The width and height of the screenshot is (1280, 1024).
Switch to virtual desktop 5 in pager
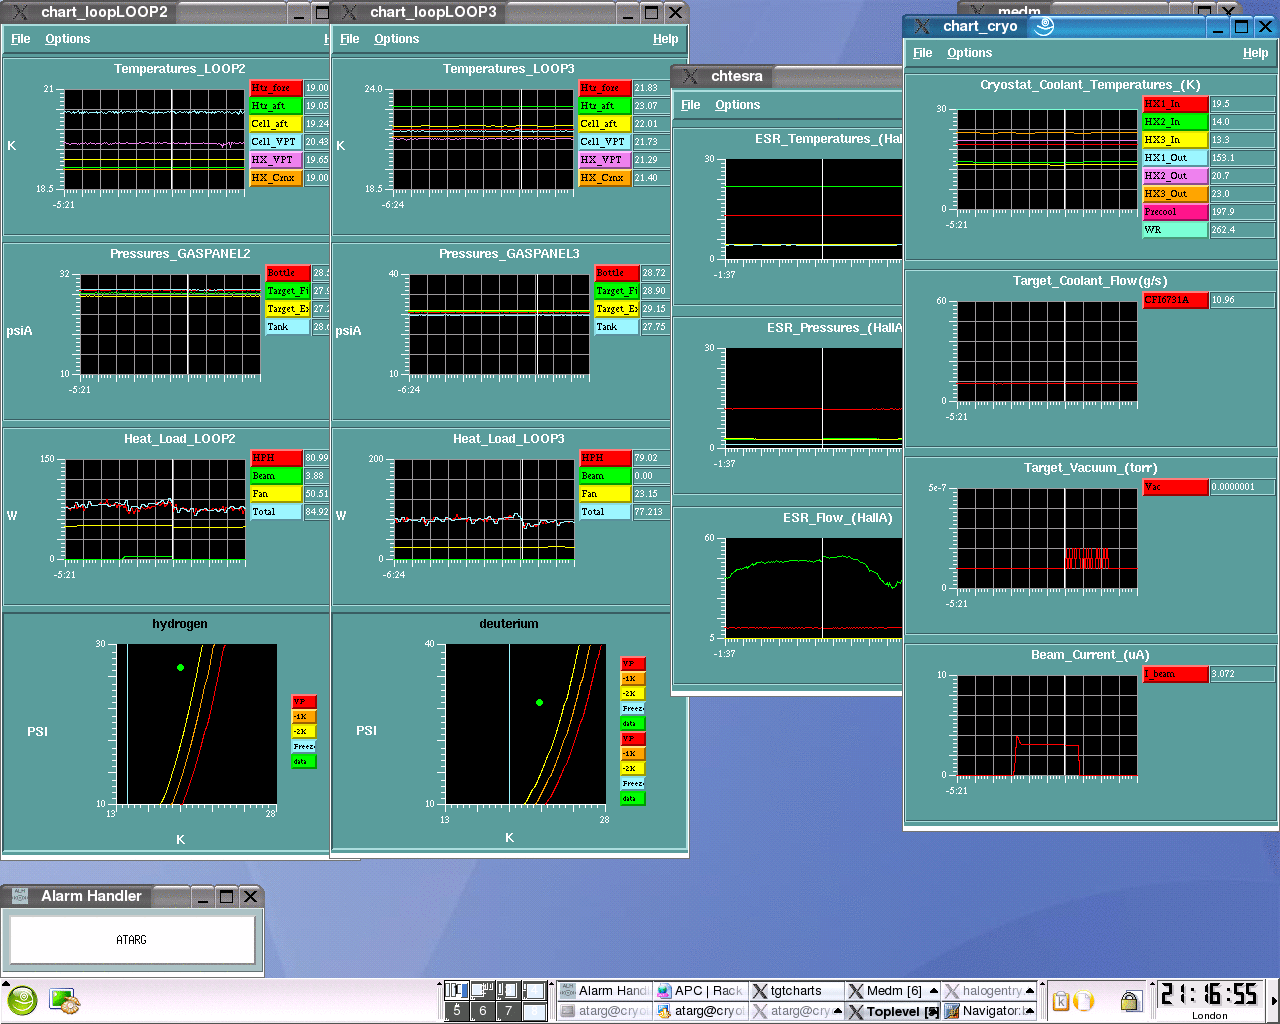(457, 1011)
